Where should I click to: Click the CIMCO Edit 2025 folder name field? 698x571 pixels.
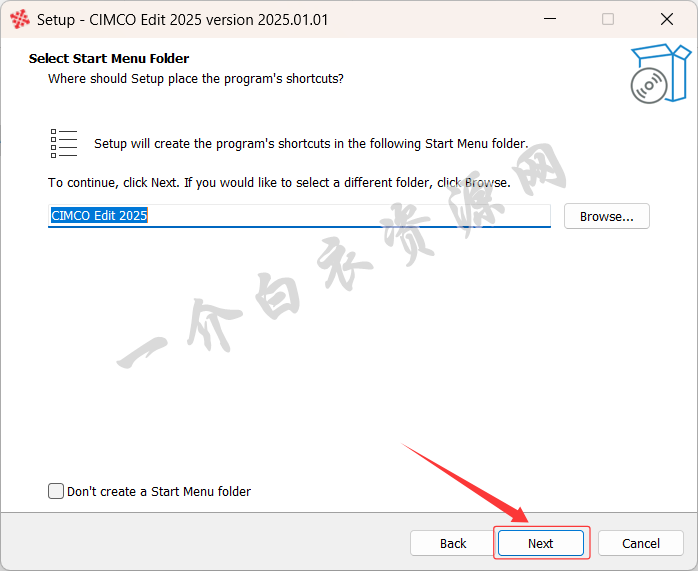click(299, 216)
